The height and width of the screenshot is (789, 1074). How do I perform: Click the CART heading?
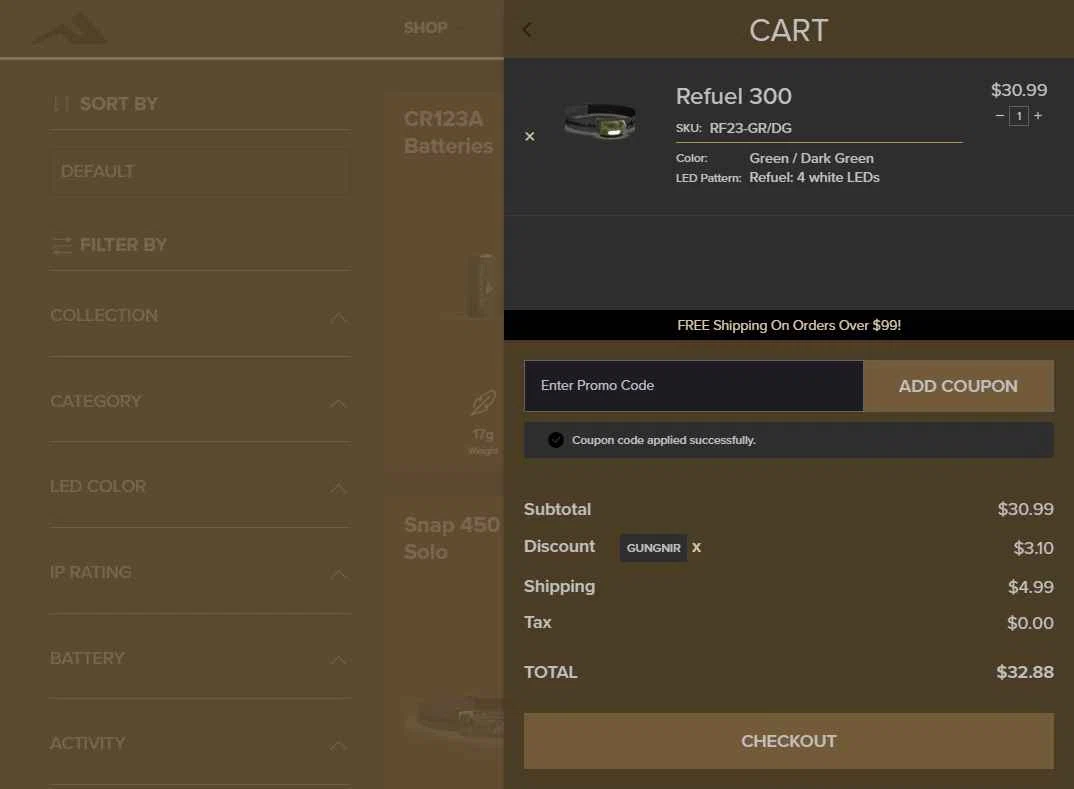pos(788,30)
